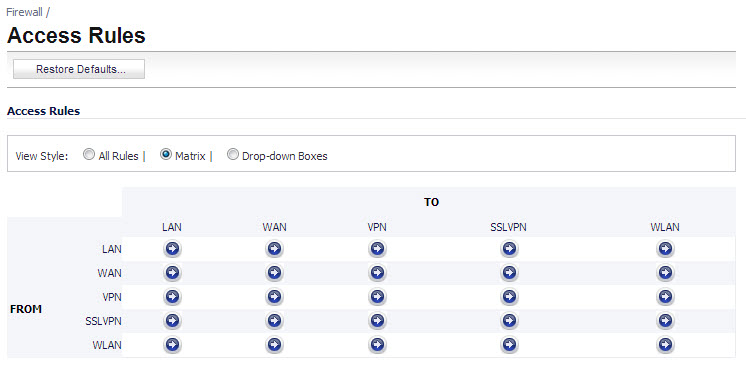Open WLAN to SSLVPN rules arrow
Image resolution: width=746 pixels, height=365 pixels.
tap(509, 345)
